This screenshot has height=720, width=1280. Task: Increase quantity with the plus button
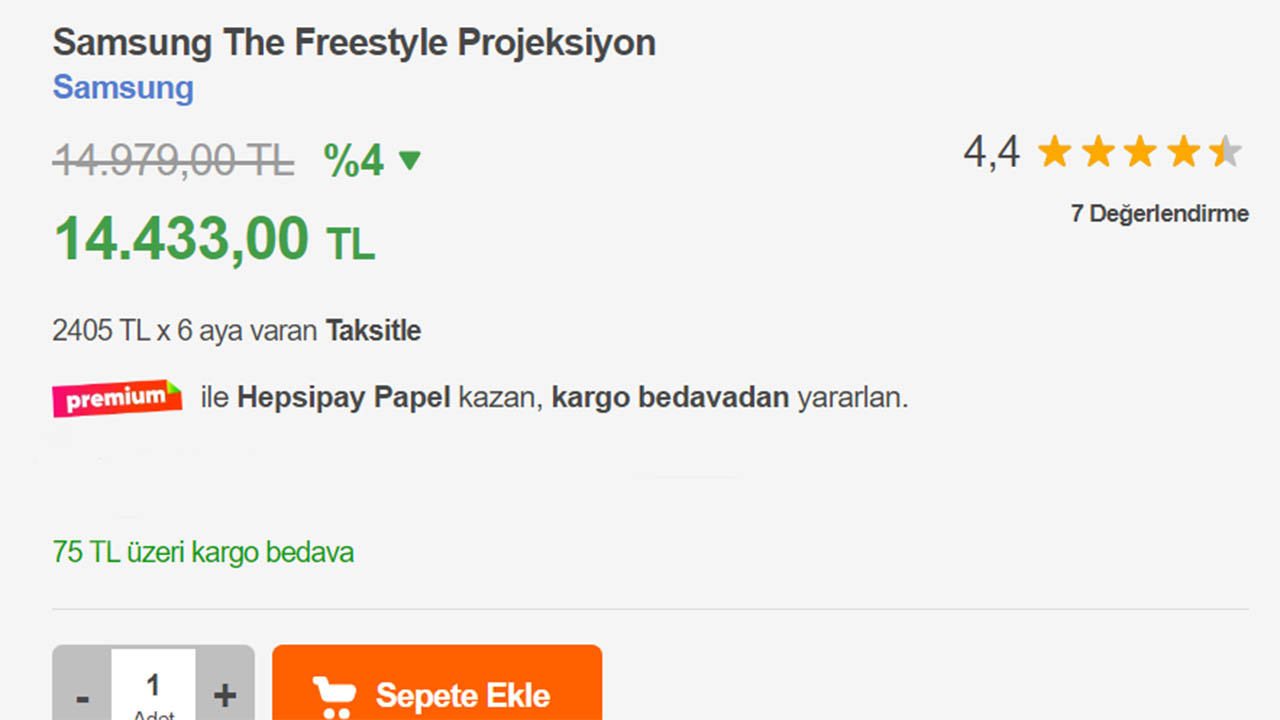pyautogui.click(x=225, y=695)
